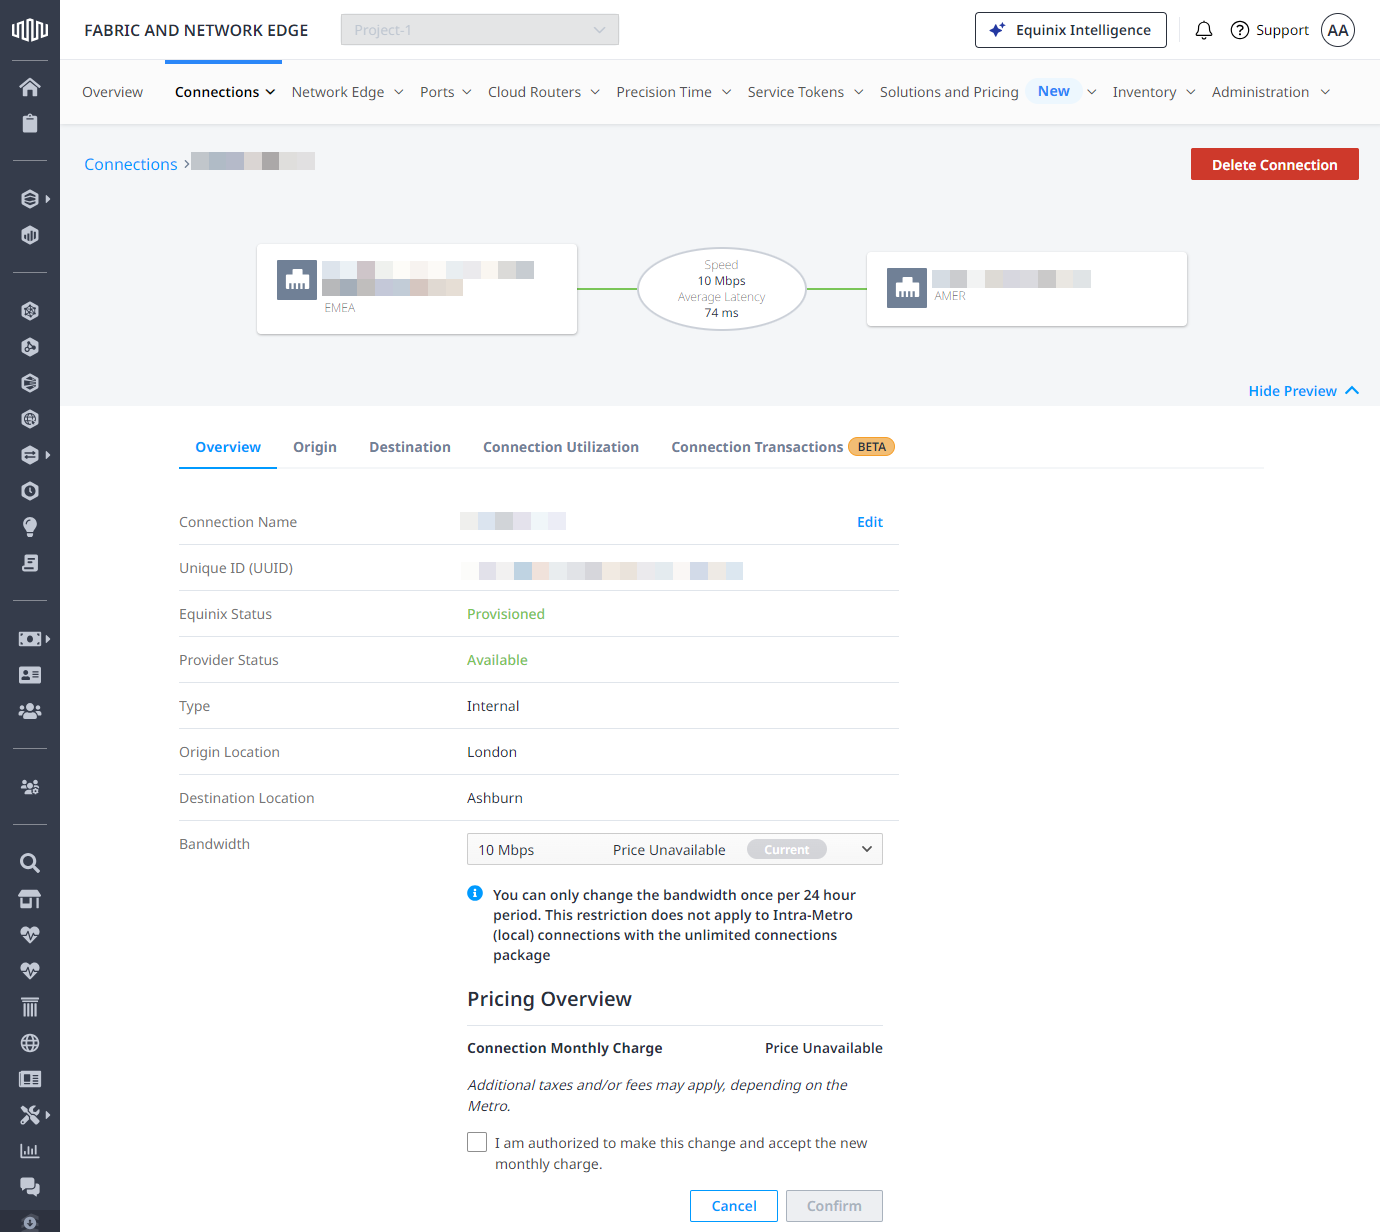The height and width of the screenshot is (1232, 1380).
Task: Select the share-nodes hexagon icon
Action: click(x=30, y=347)
